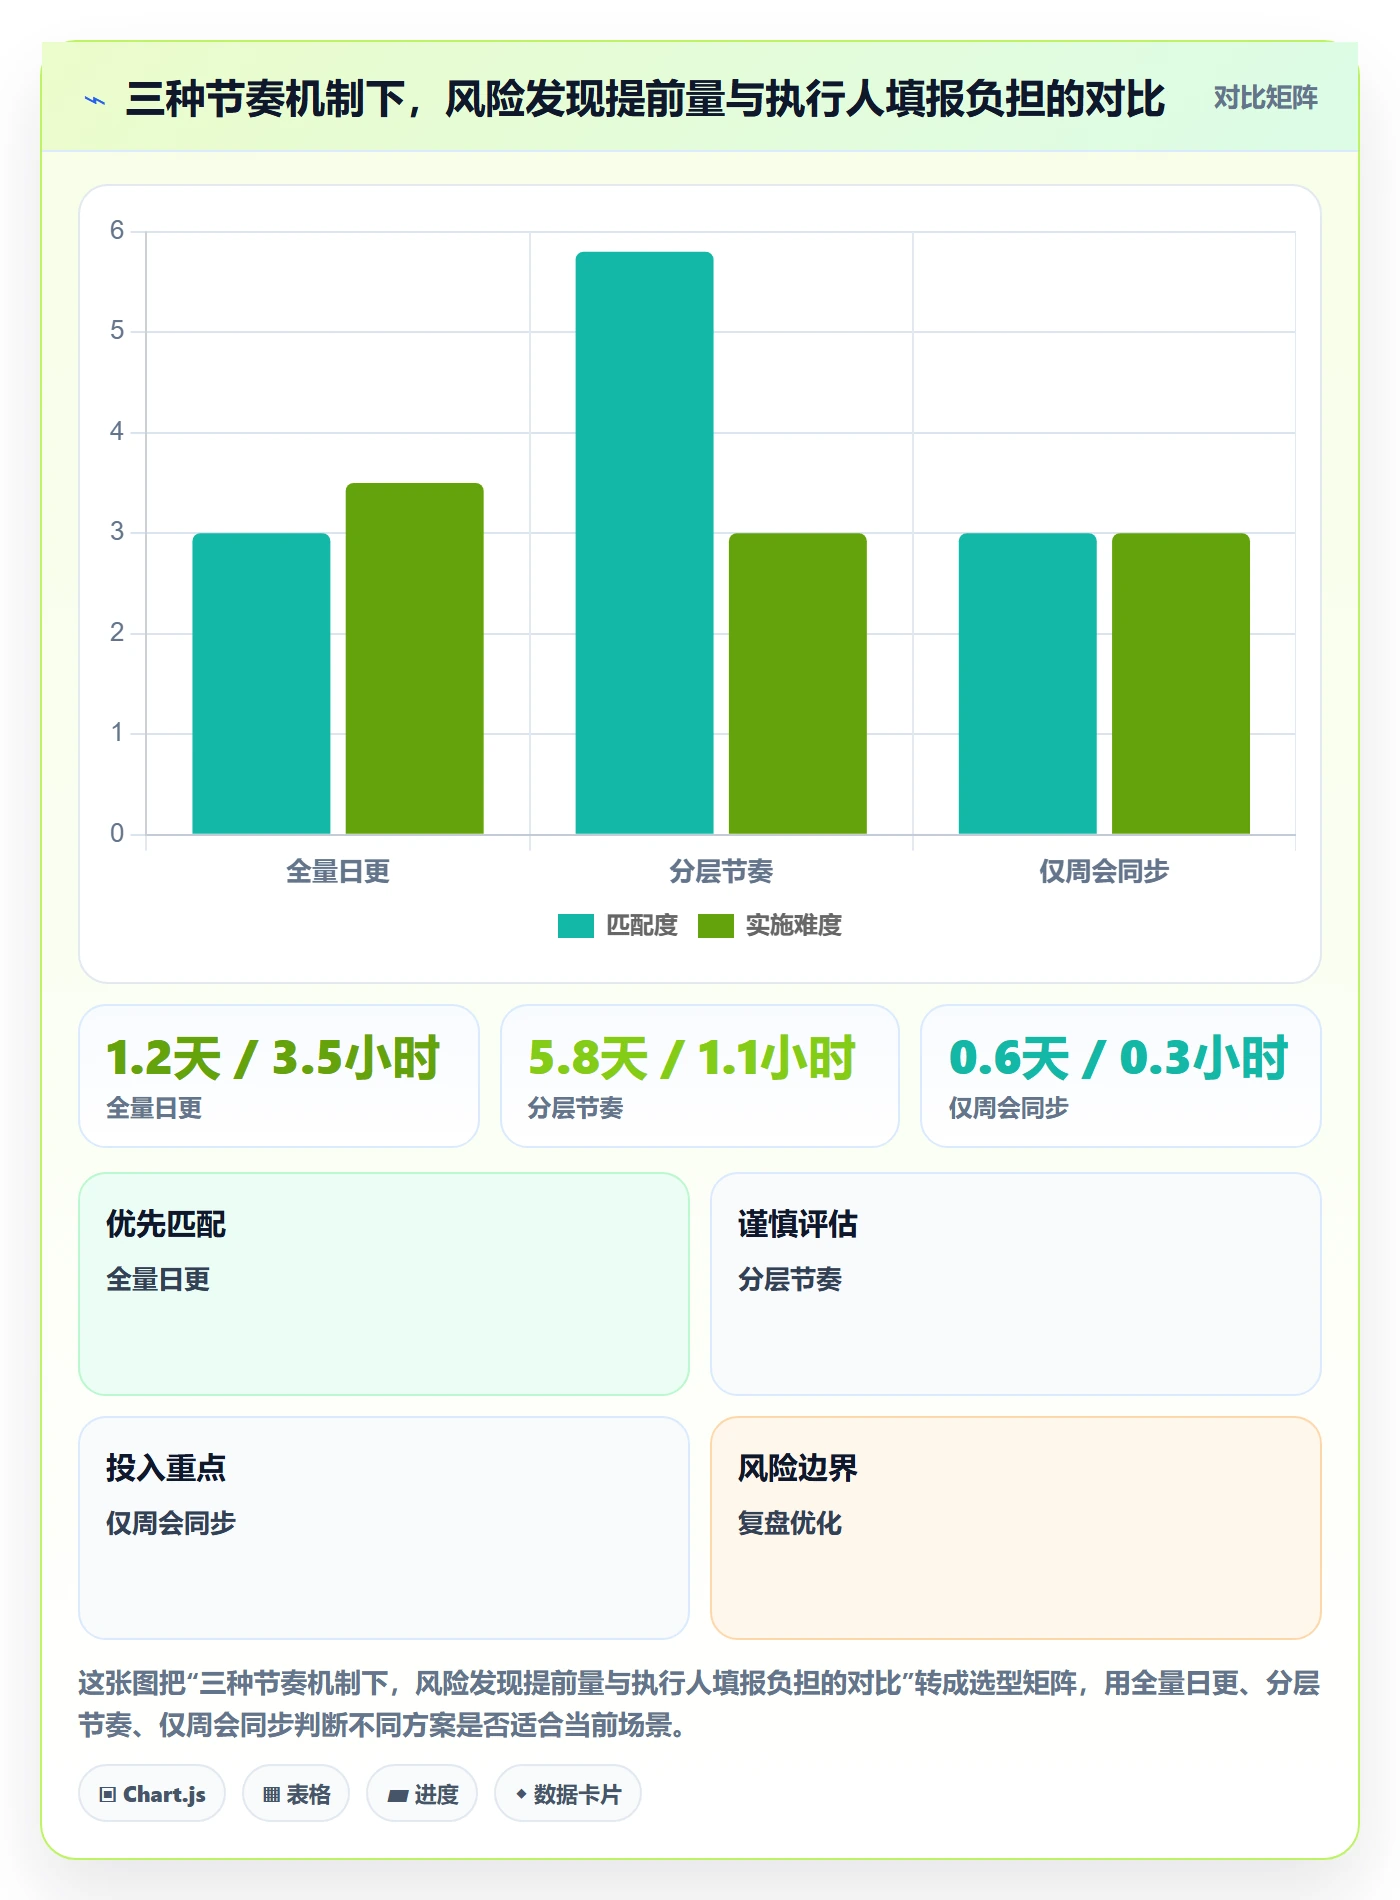
Task: Click the y-axis value 0
Action: pos(117,833)
